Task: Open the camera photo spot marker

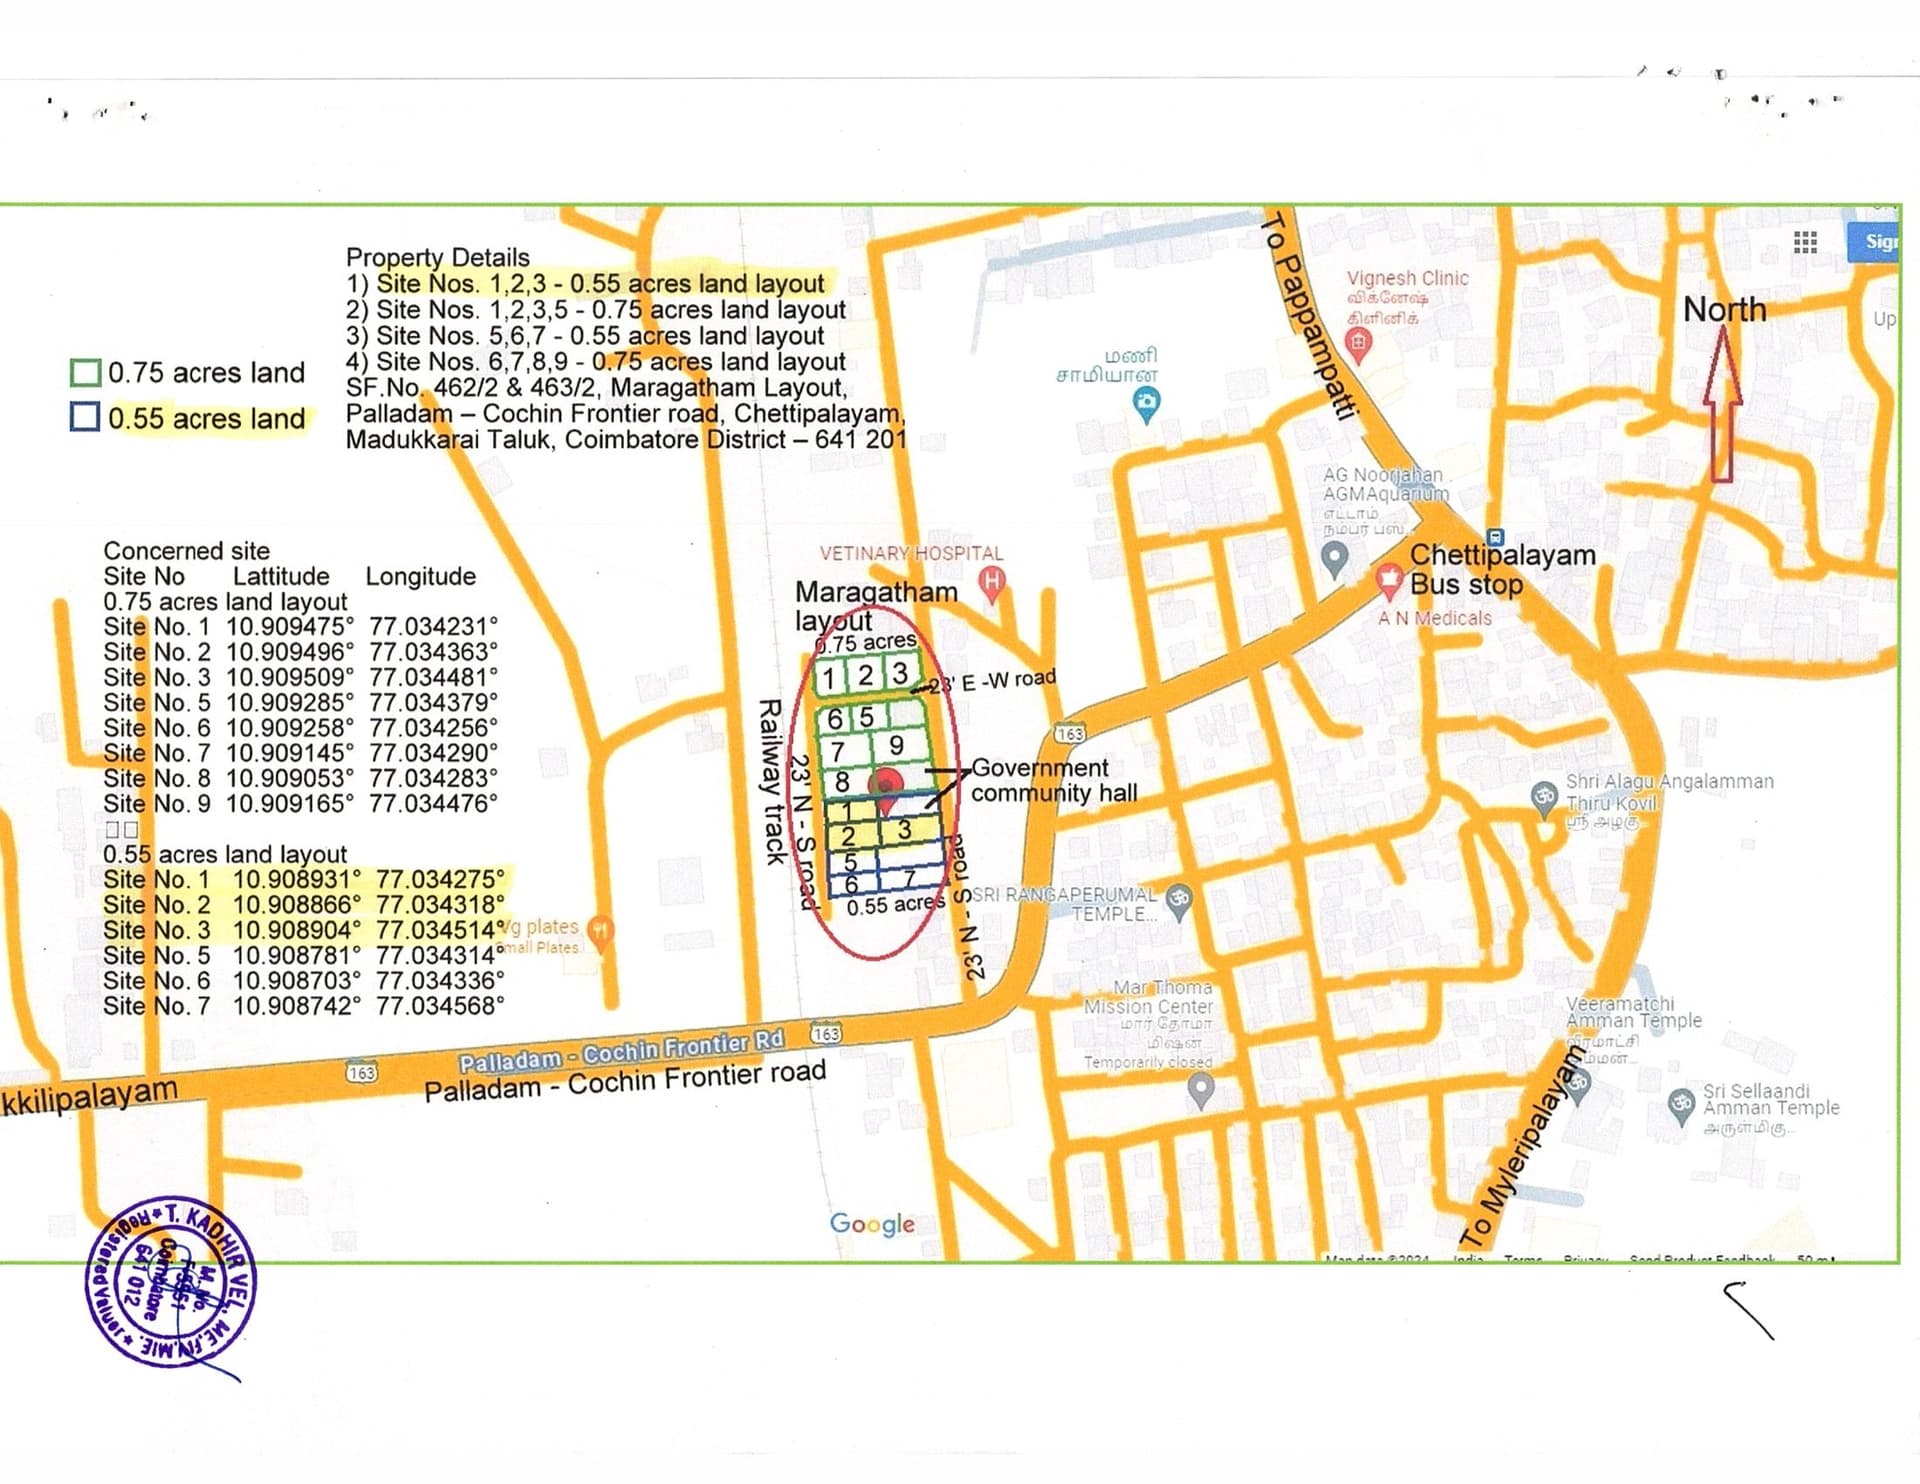Action: pyautogui.click(x=1146, y=405)
